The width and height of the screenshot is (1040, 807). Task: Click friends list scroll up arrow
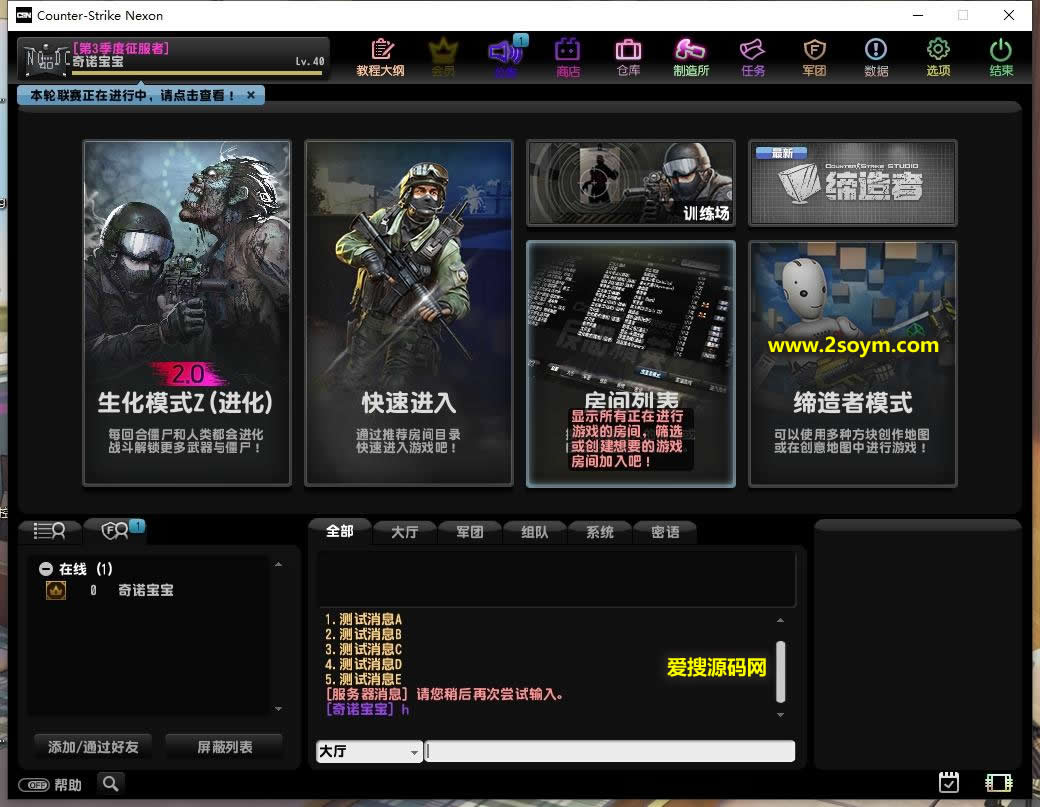point(279,564)
